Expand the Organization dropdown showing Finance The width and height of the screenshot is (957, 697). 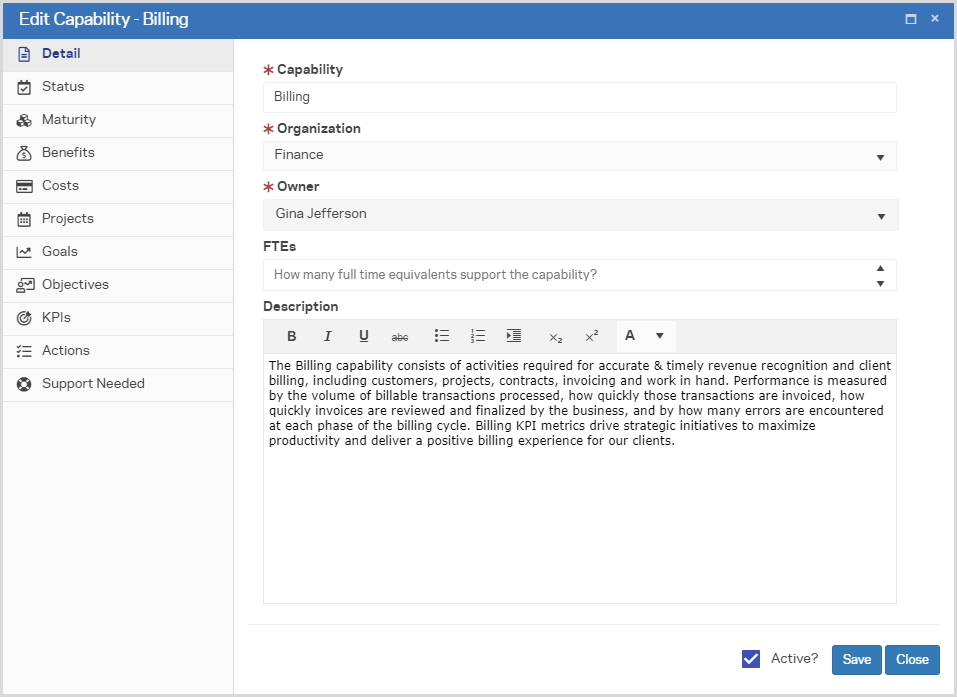point(880,156)
